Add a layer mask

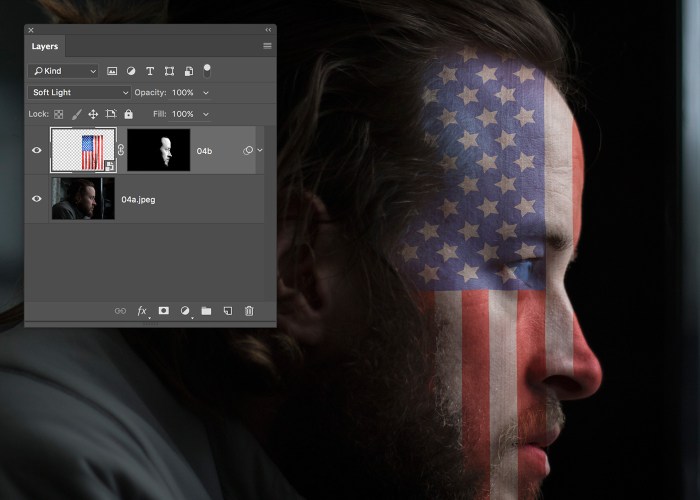164,310
